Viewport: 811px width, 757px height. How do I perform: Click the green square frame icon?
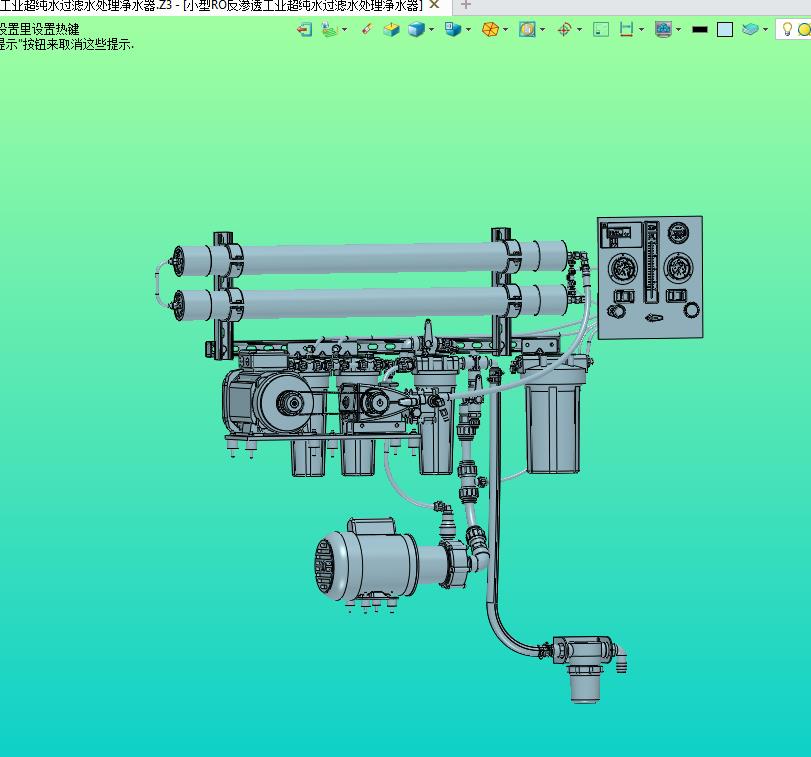point(600,29)
